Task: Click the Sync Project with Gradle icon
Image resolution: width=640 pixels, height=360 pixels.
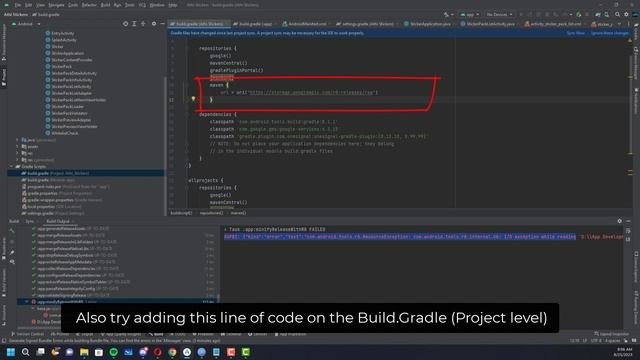Action: (598, 14)
